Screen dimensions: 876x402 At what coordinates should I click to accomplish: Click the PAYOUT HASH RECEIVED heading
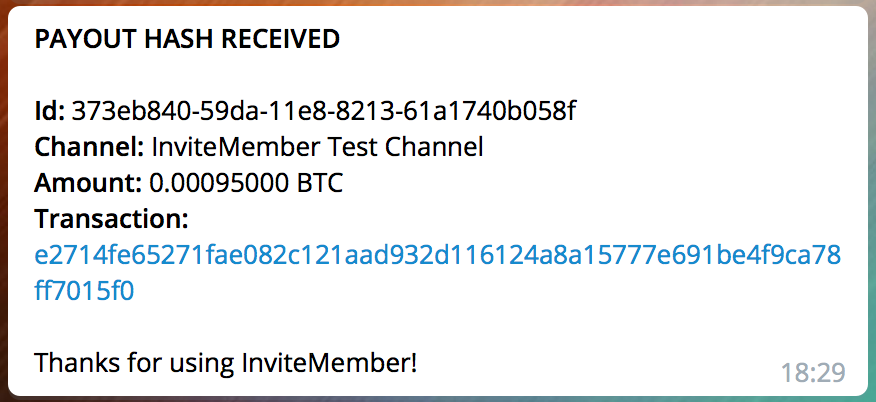[x=187, y=39]
